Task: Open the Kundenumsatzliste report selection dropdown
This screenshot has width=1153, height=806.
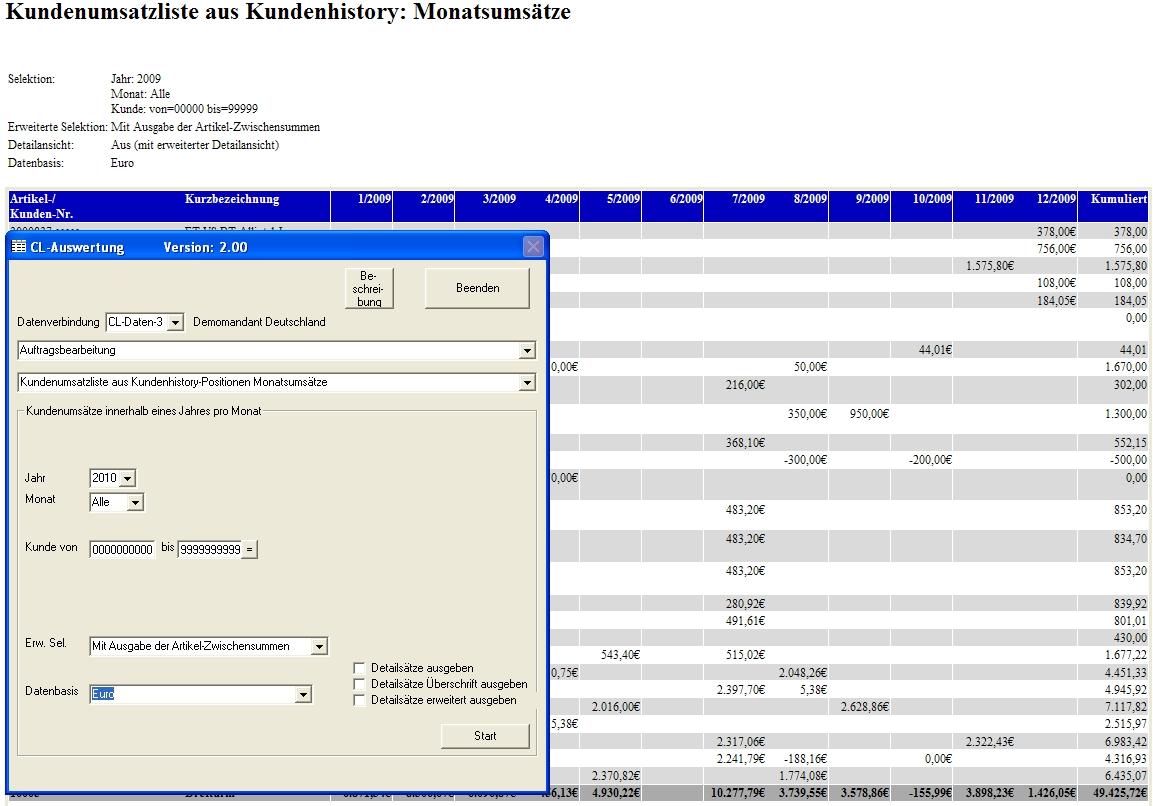Action: tap(526, 382)
